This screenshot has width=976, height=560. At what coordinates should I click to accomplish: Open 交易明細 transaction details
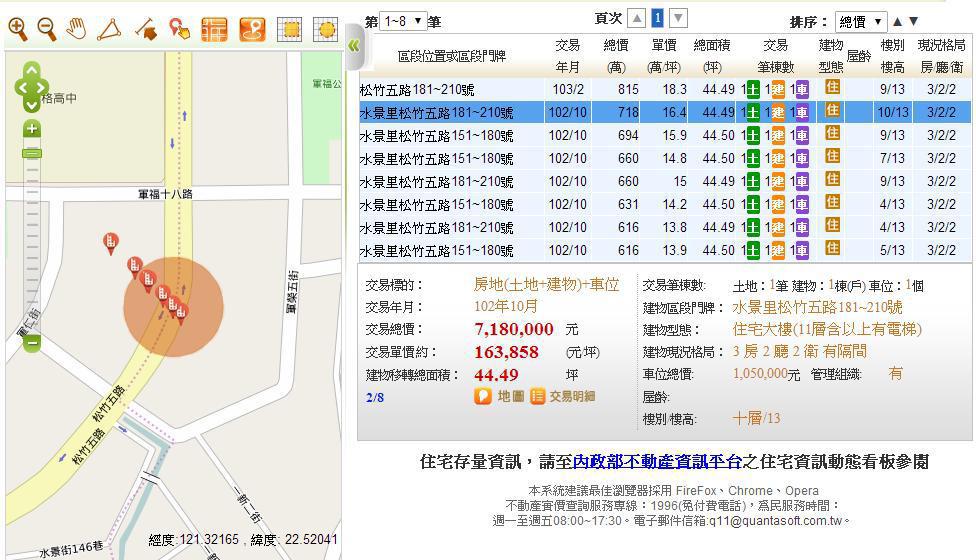563,396
